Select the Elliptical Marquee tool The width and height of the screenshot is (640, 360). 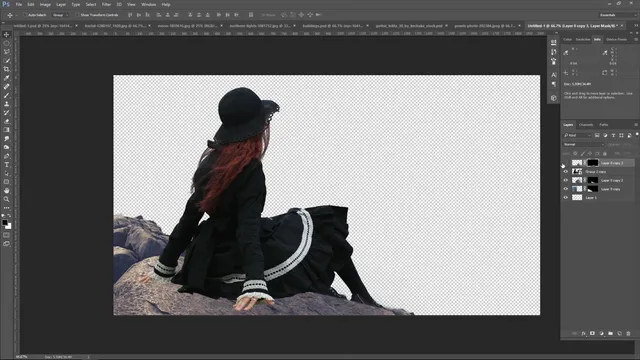(7, 43)
